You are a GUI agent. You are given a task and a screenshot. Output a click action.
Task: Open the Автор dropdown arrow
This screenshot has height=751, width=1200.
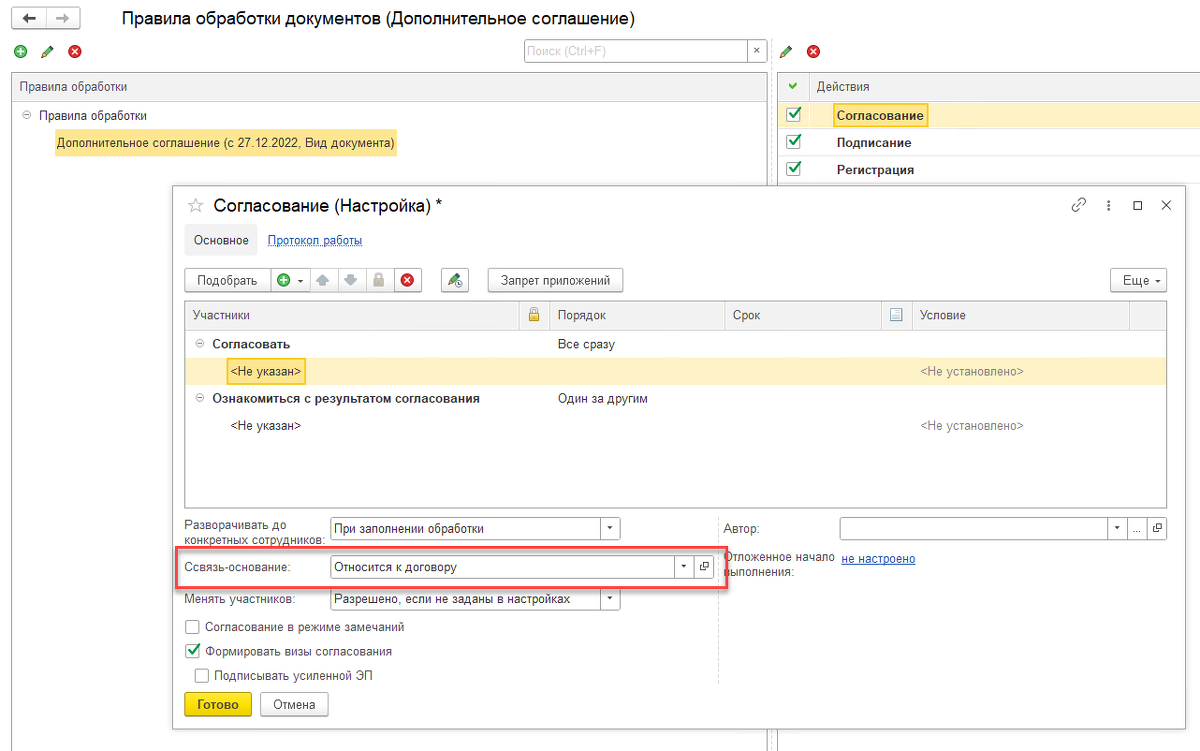tap(1117, 528)
